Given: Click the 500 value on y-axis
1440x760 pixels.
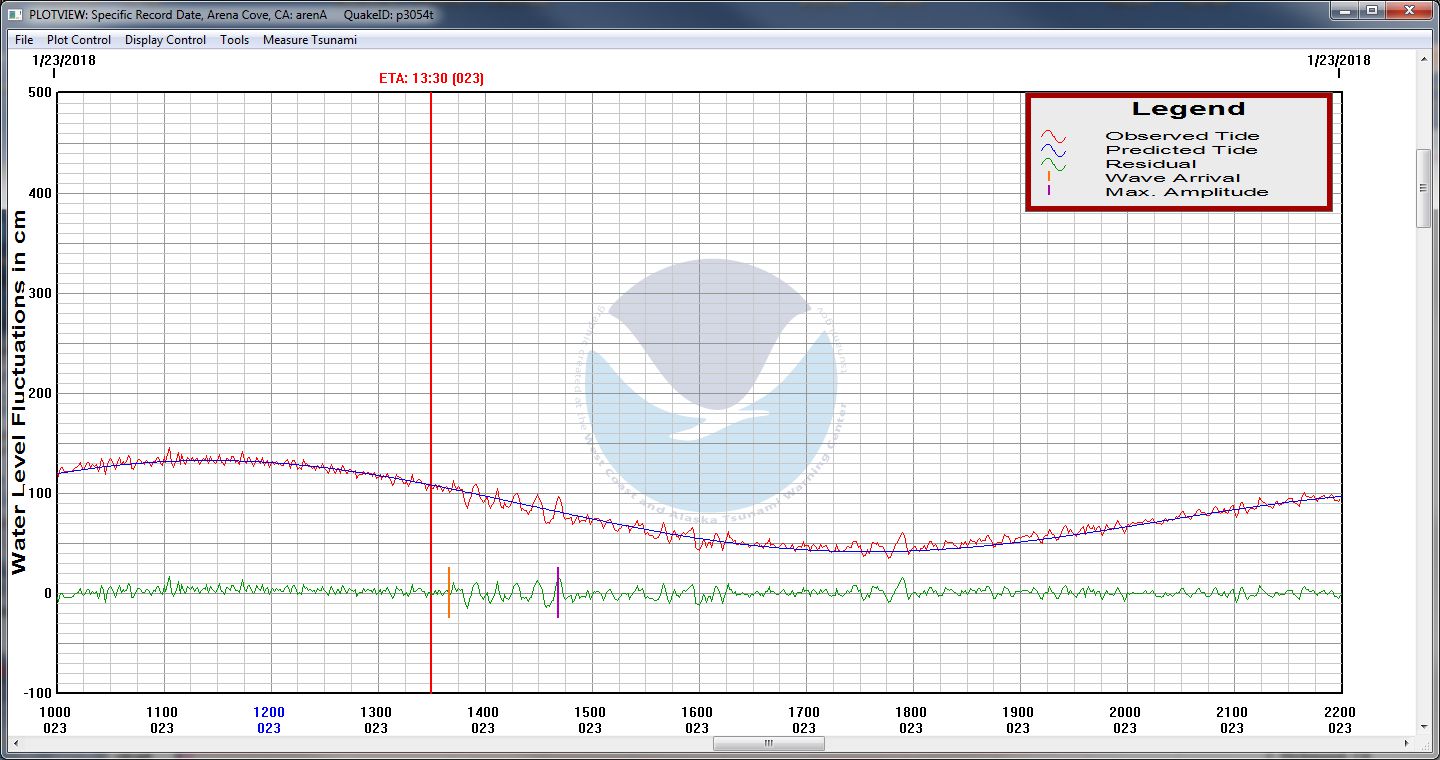Looking at the screenshot, I should (x=40, y=93).
